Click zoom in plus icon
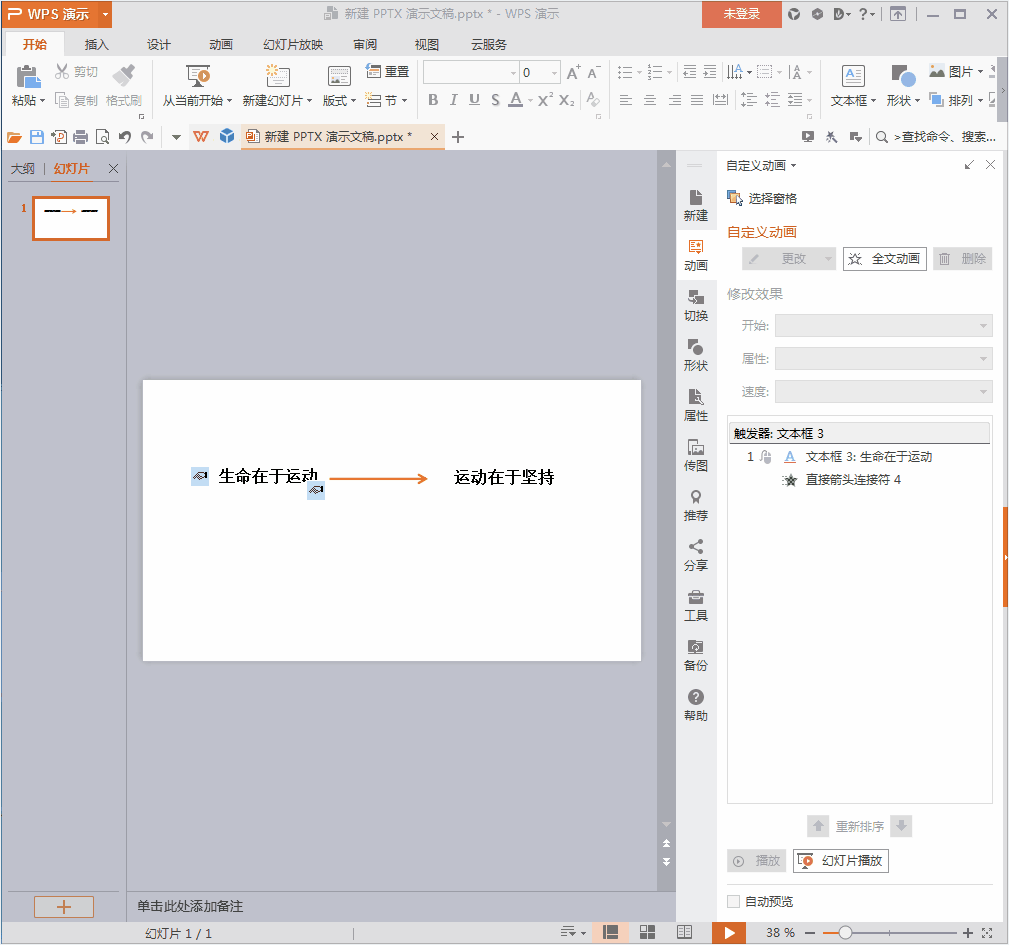 (x=967, y=933)
